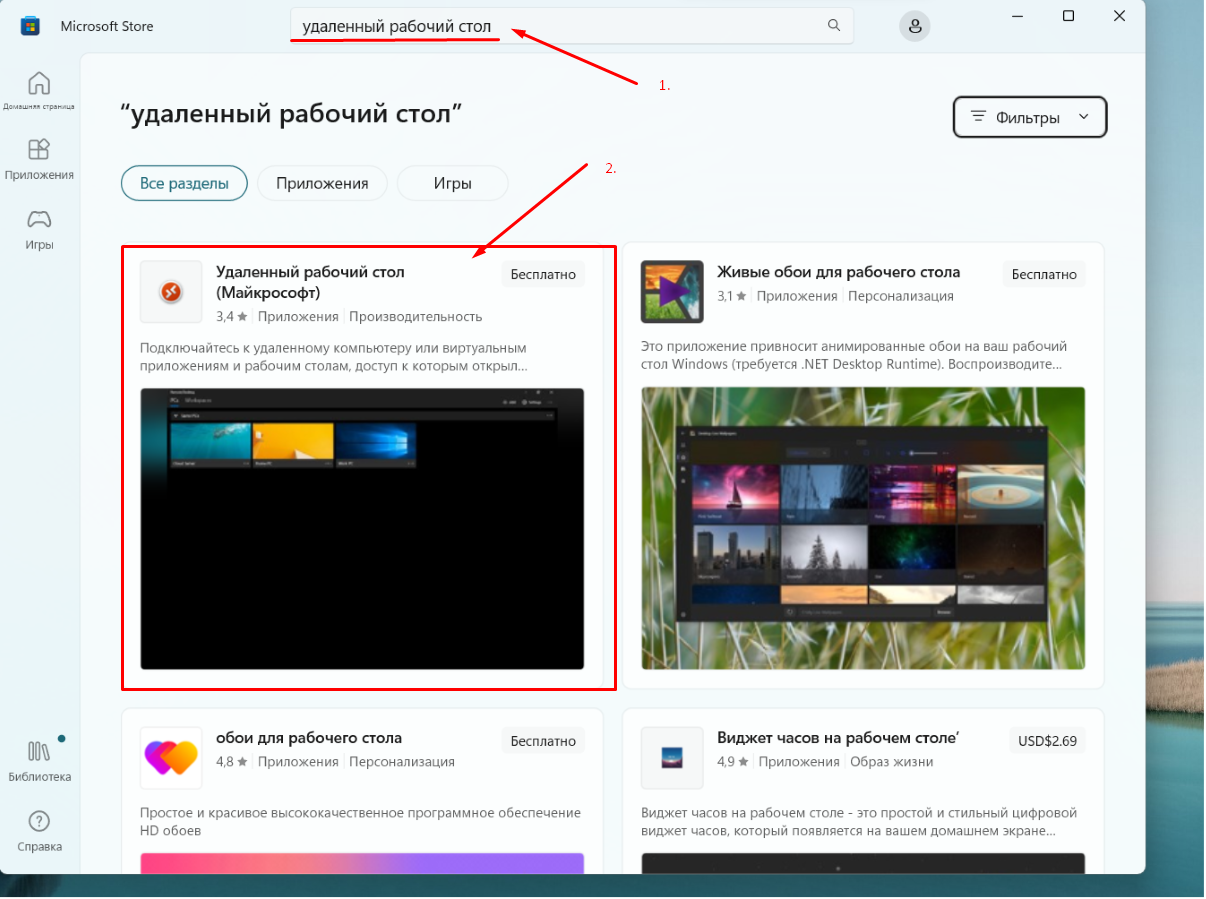This screenshot has width=1206, height=899.
Task: Open Help icon in sidebar
Action: (x=39, y=822)
